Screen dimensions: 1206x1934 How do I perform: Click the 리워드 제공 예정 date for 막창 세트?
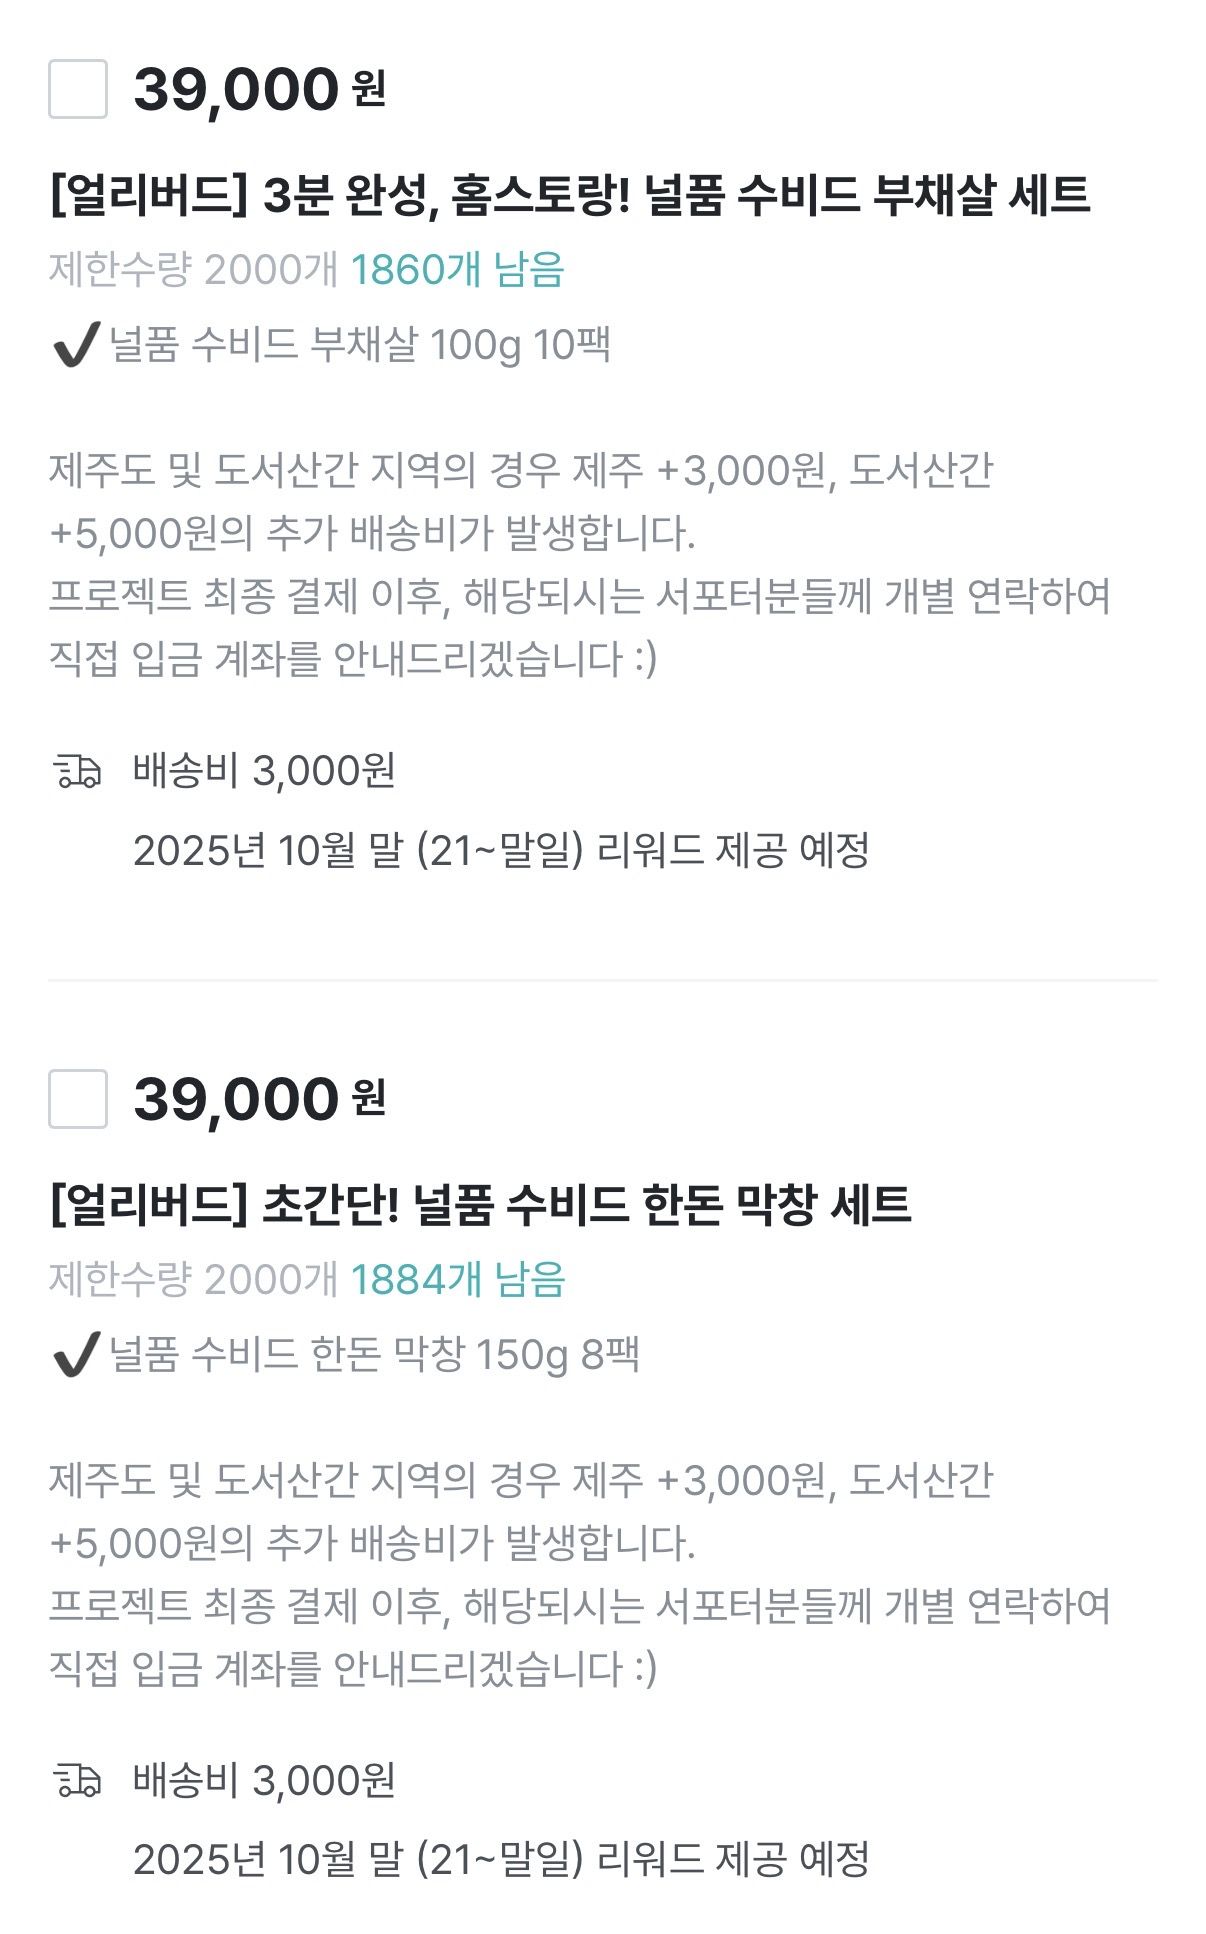(500, 1860)
